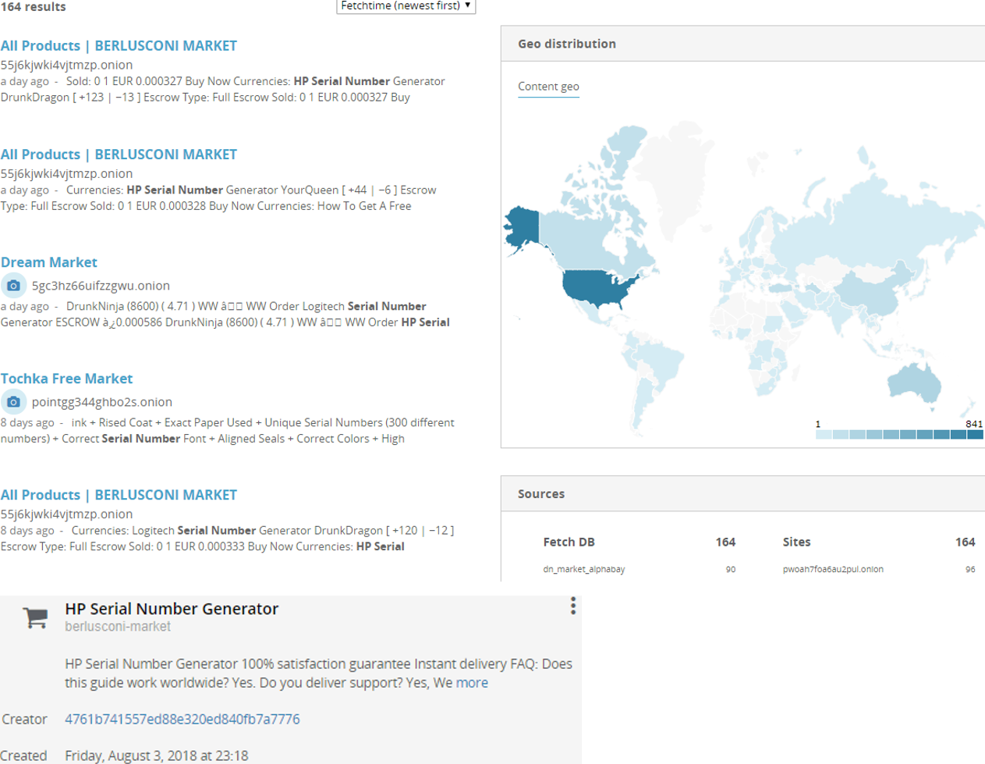Image resolution: width=985 pixels, height=764 pixels.
Task: Click the darkest legend color swatch near 841
Action: coord(975,434)
